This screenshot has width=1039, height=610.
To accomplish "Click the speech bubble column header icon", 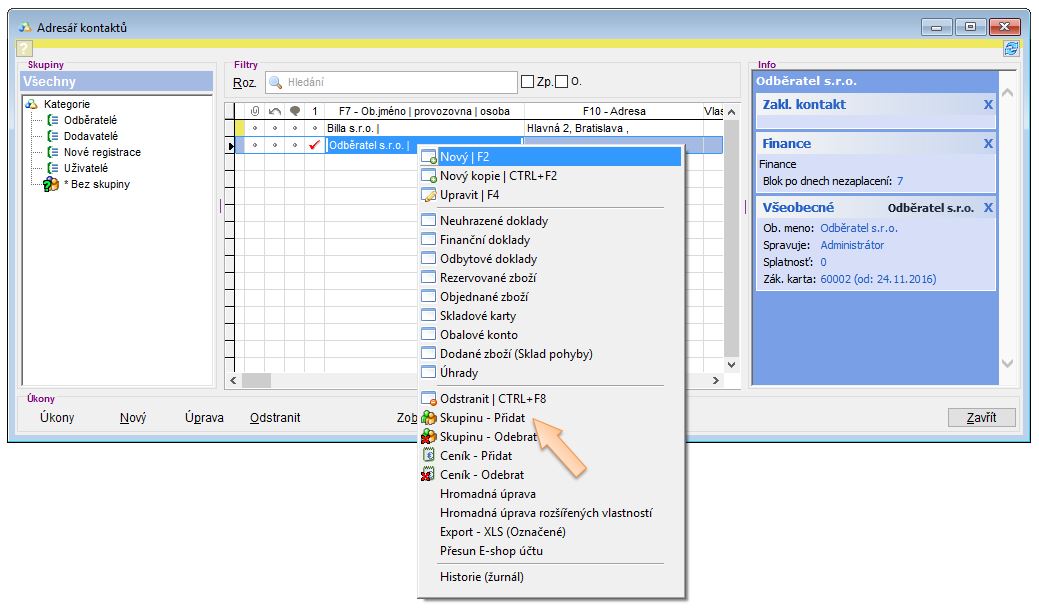I will [295, 111].
